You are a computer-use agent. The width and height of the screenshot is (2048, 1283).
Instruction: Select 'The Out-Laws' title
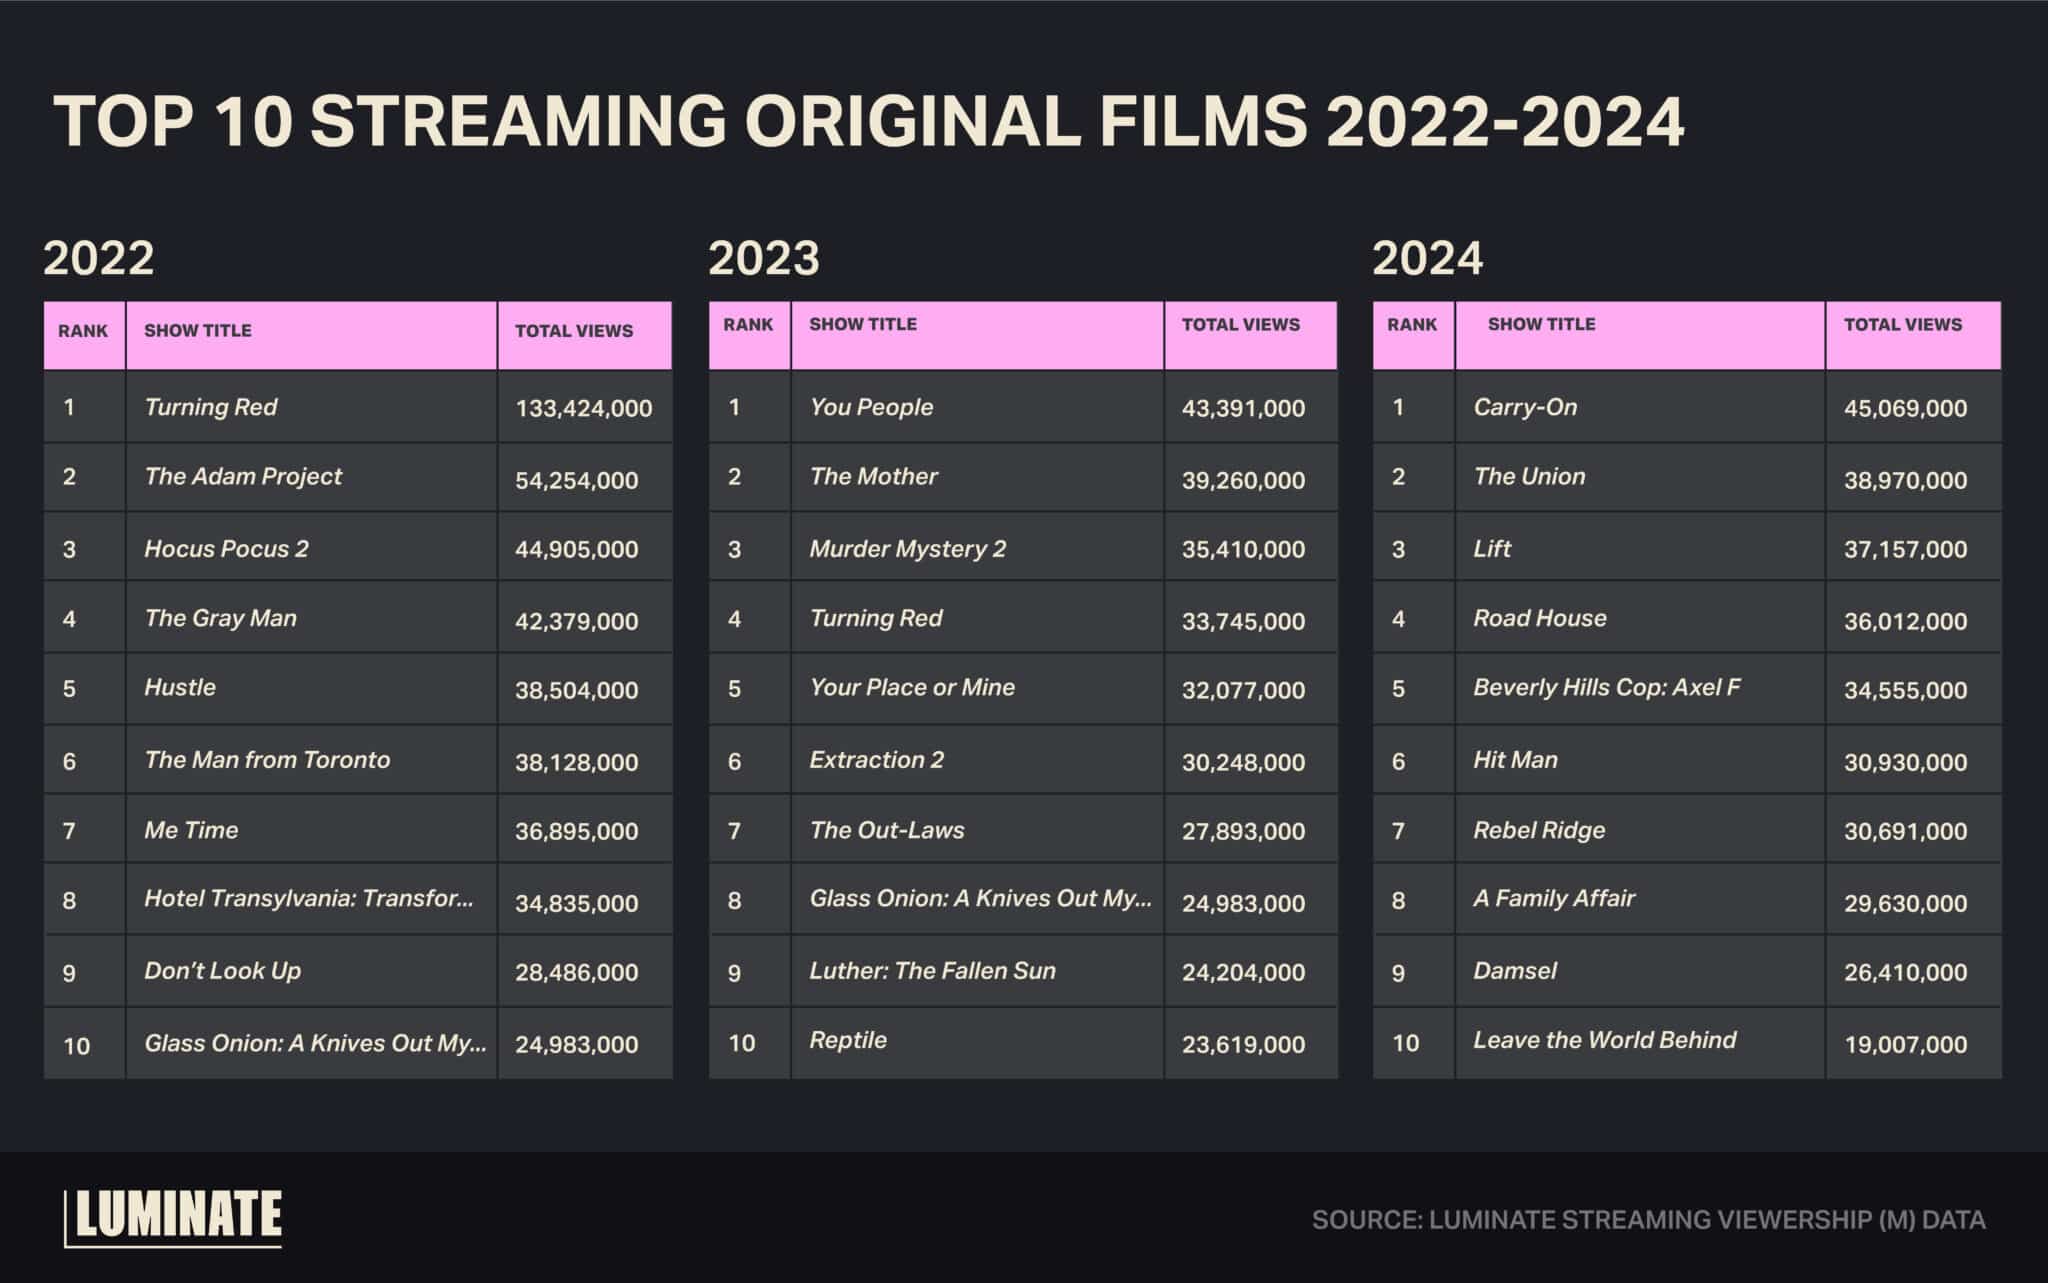(x=887, y=830)
